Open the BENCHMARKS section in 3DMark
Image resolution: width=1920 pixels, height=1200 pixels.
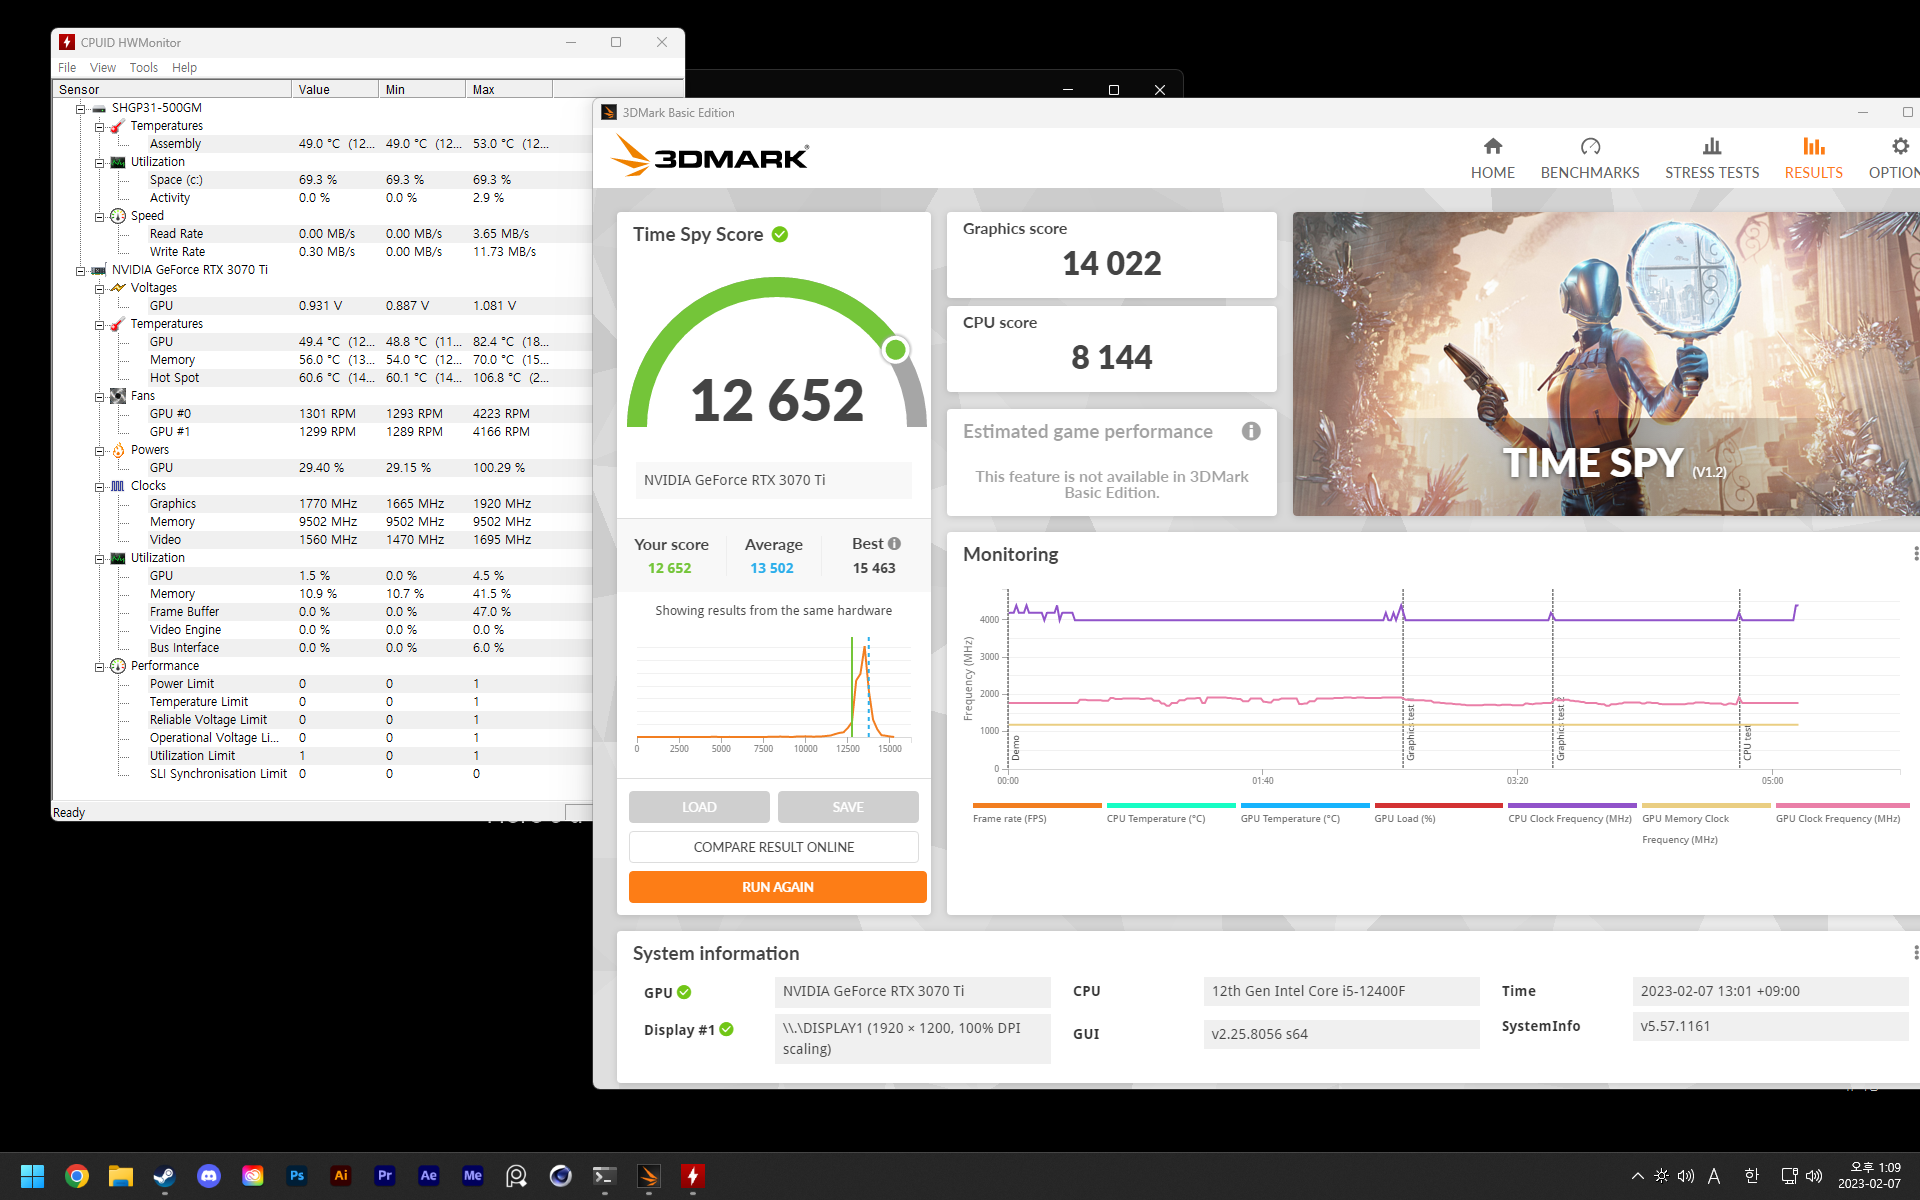tap(1590, 159)
